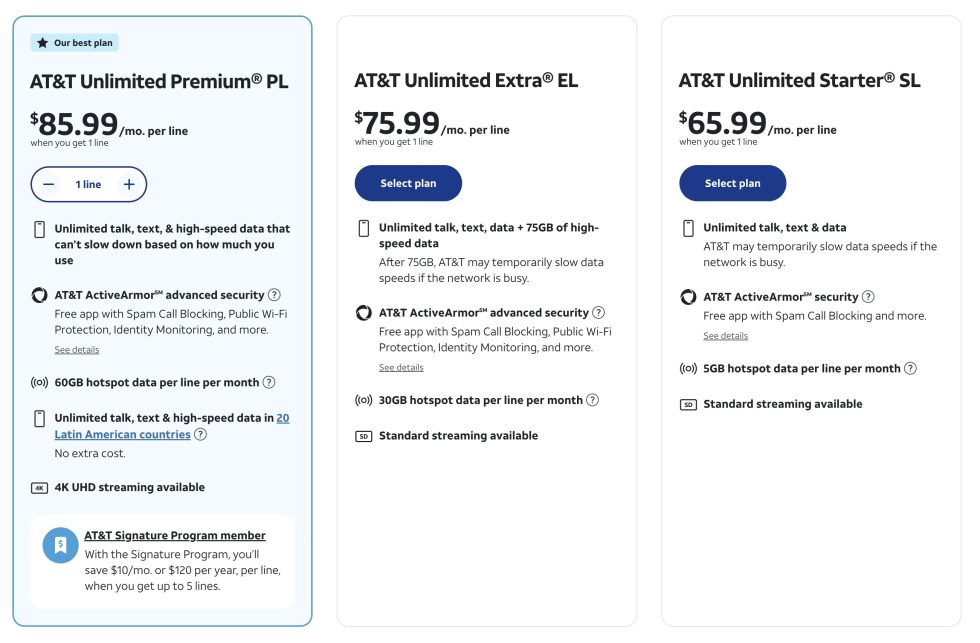The image size is (980, 643).
Task: Open the tooltip beside 30GB hotspot data
Action: pyautogui.click(x=592, y=399)
